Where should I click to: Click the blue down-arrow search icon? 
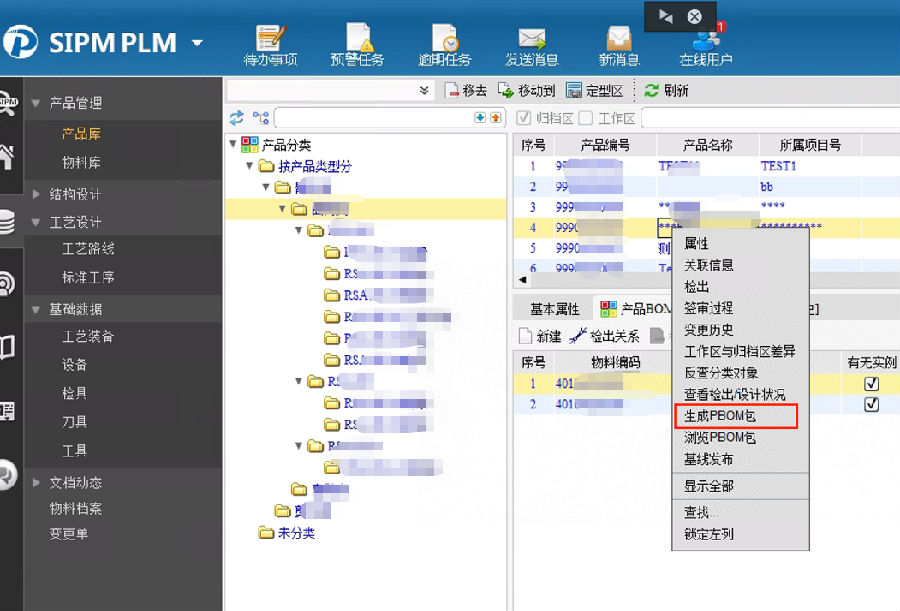pos(480,118)
